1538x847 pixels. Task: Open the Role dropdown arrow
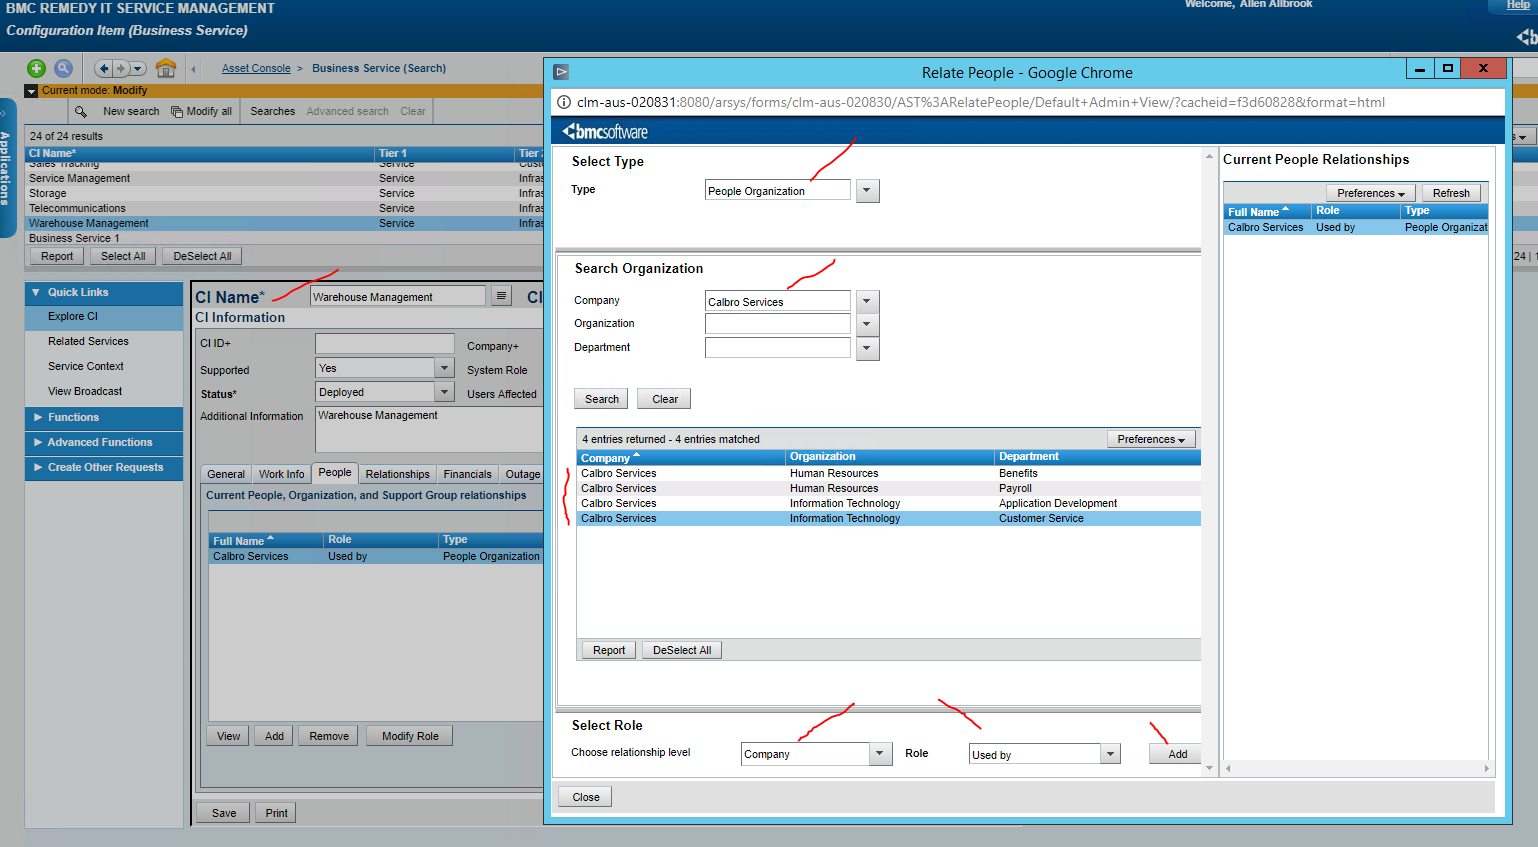(1110, 754)
